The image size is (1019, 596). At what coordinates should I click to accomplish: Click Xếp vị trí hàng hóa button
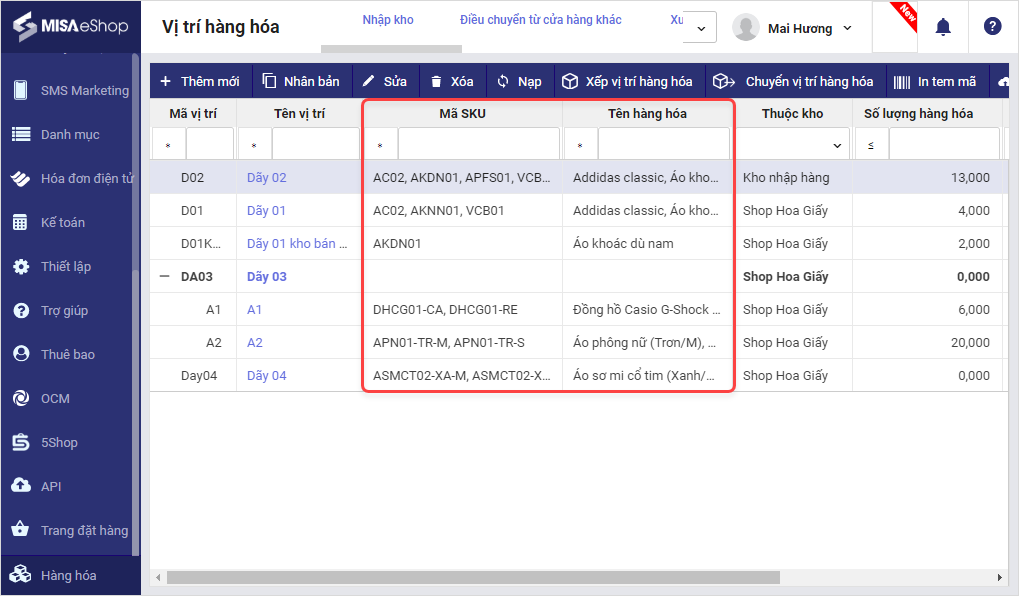627,81
